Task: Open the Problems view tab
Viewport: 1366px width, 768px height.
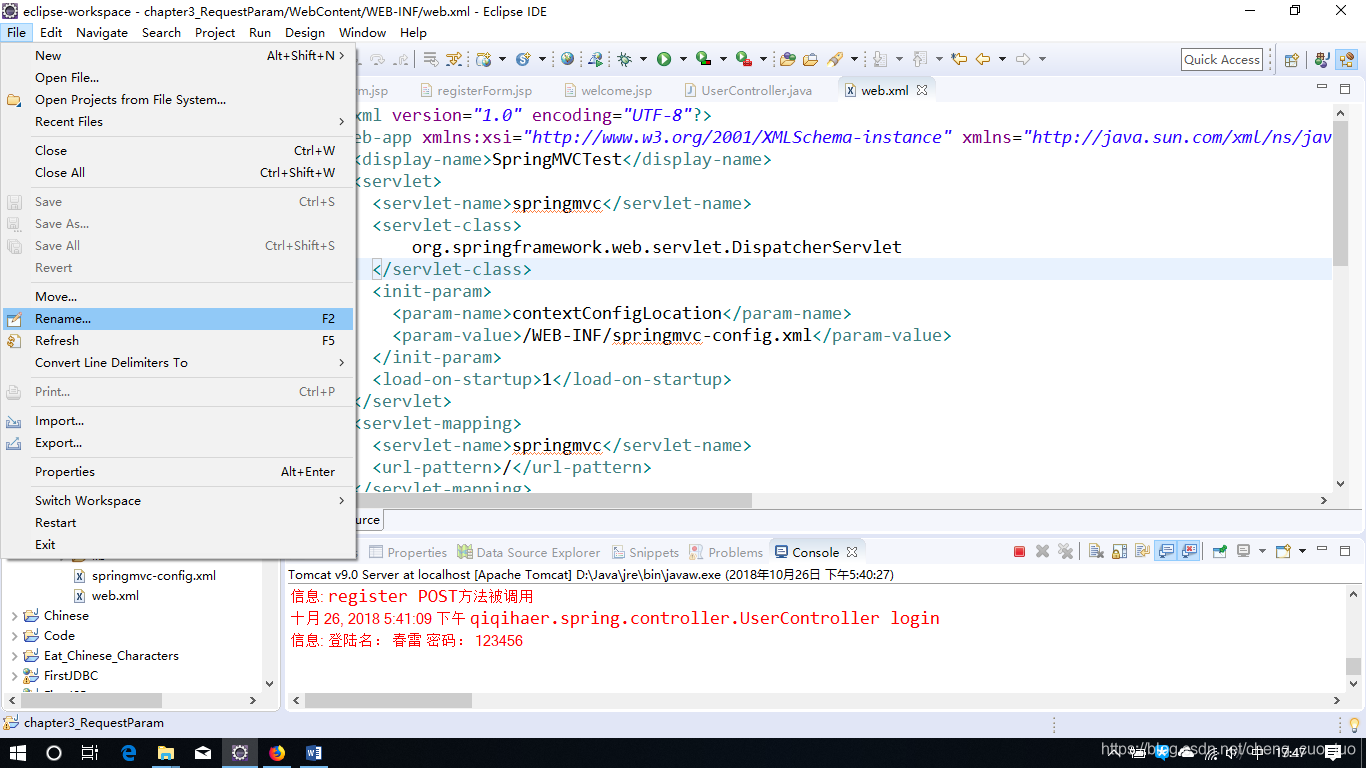Action: click(x=726, y=552)
